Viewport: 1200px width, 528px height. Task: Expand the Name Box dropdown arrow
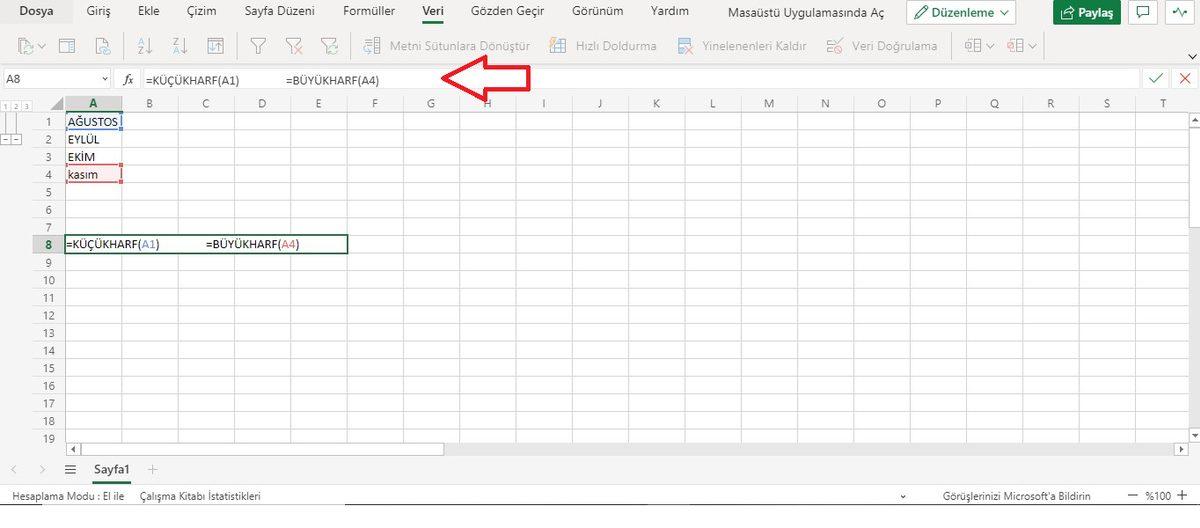(x=105, y=78)
